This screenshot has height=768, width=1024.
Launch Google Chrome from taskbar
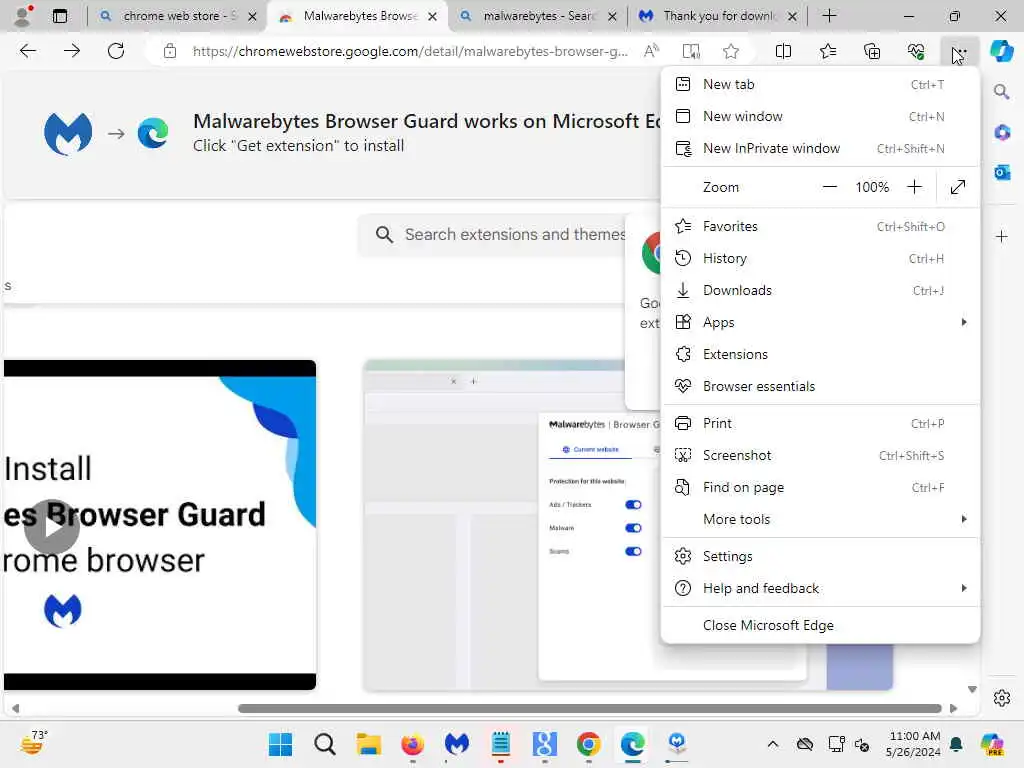tap(588, 744)
